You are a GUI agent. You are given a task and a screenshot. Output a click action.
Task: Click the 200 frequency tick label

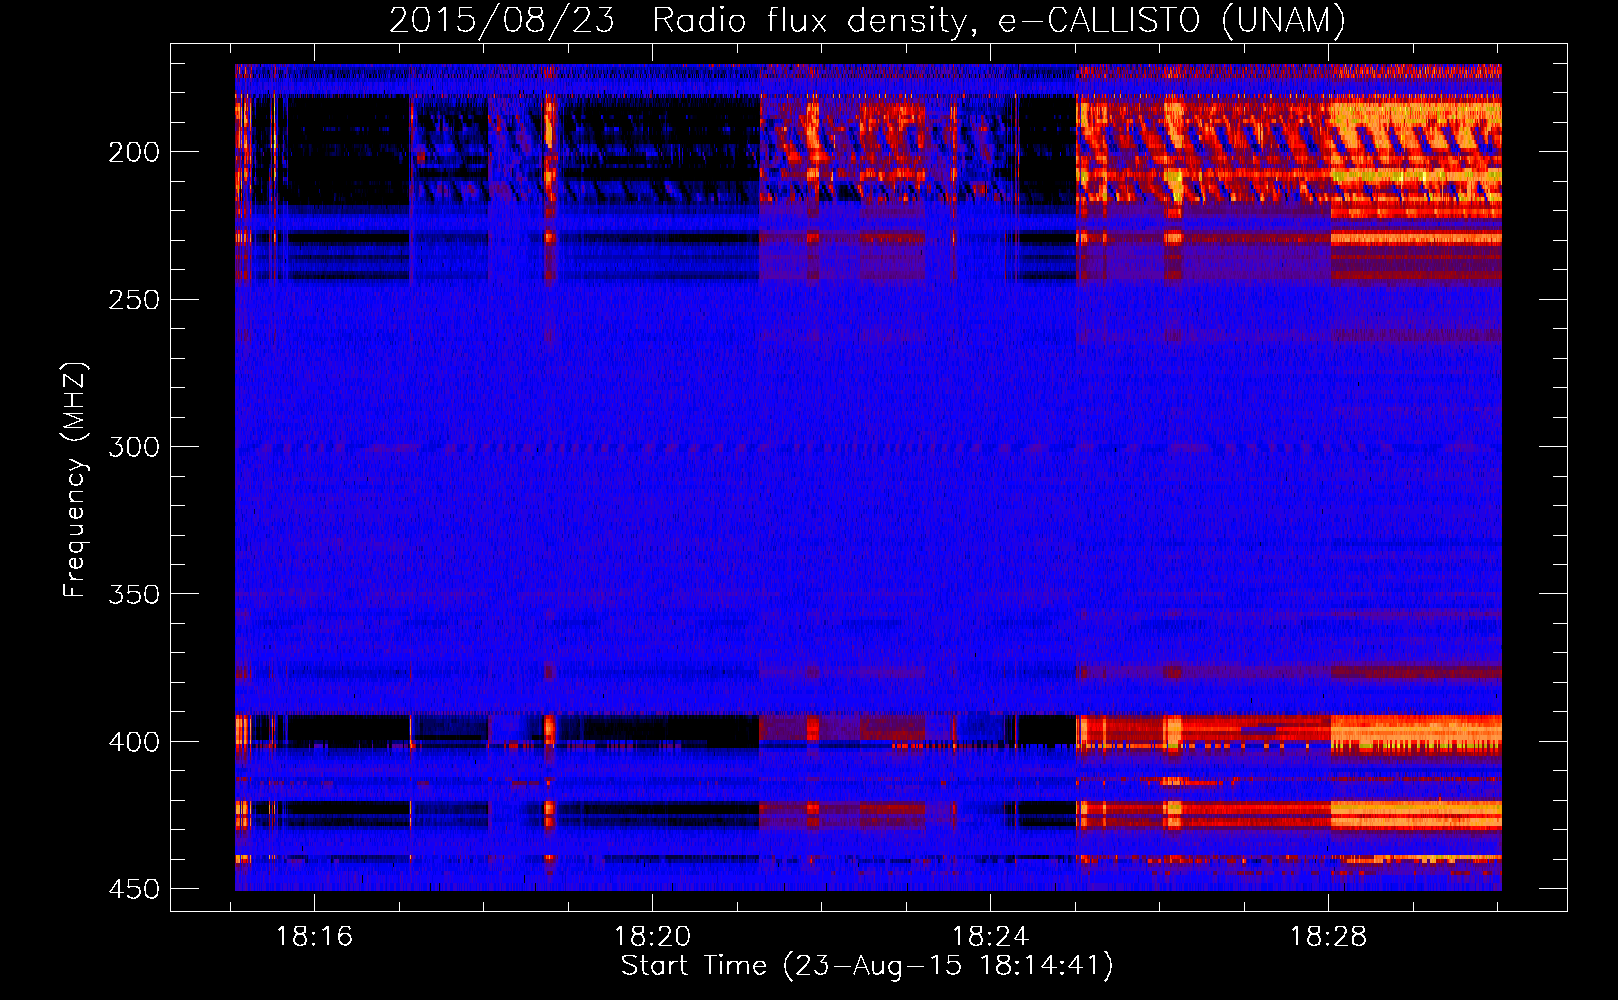point(134,152)
